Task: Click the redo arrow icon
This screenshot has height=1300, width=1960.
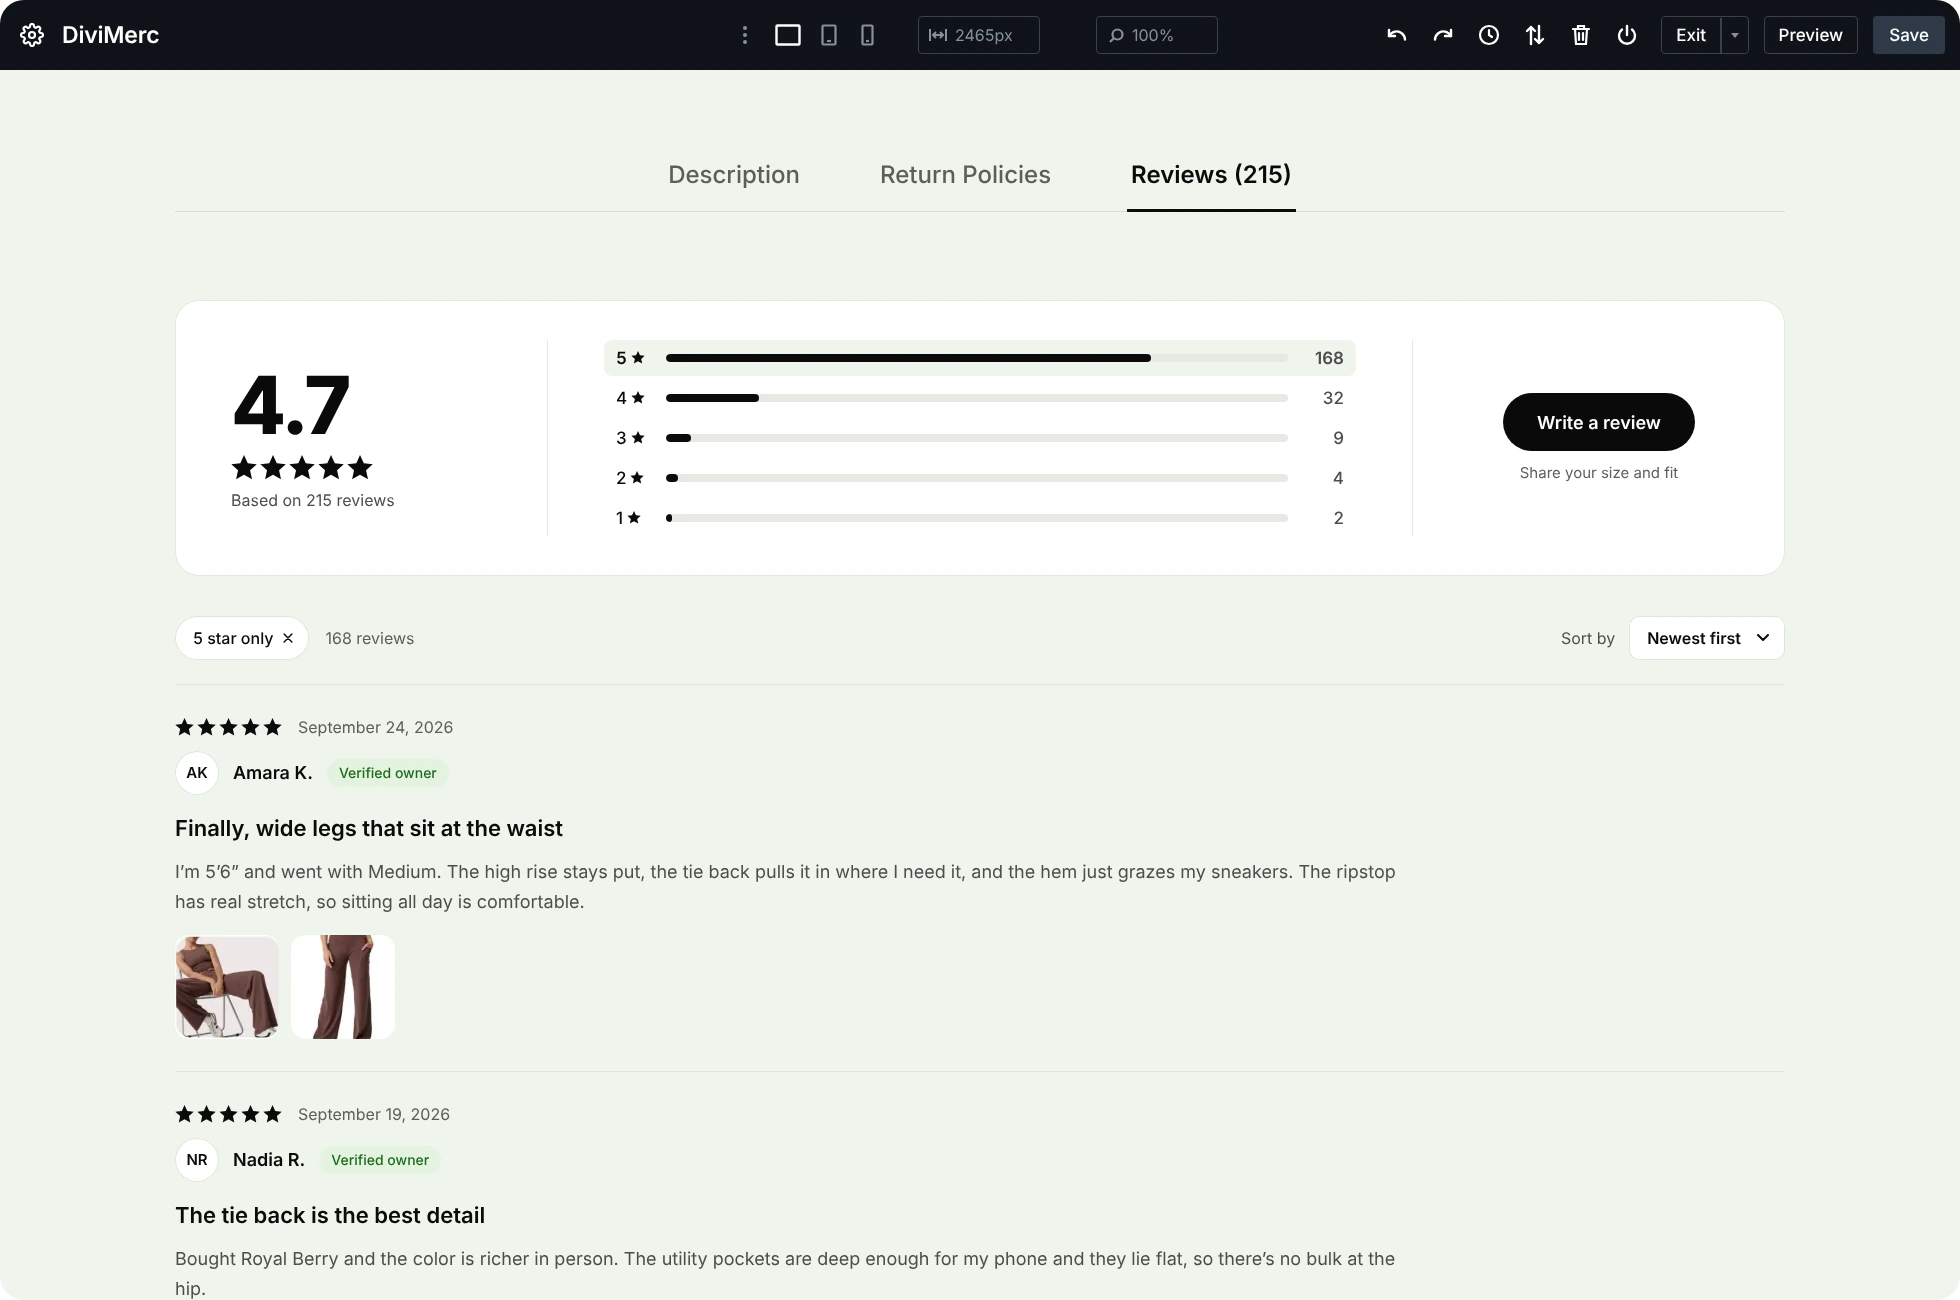Action: pos(1443,35)
